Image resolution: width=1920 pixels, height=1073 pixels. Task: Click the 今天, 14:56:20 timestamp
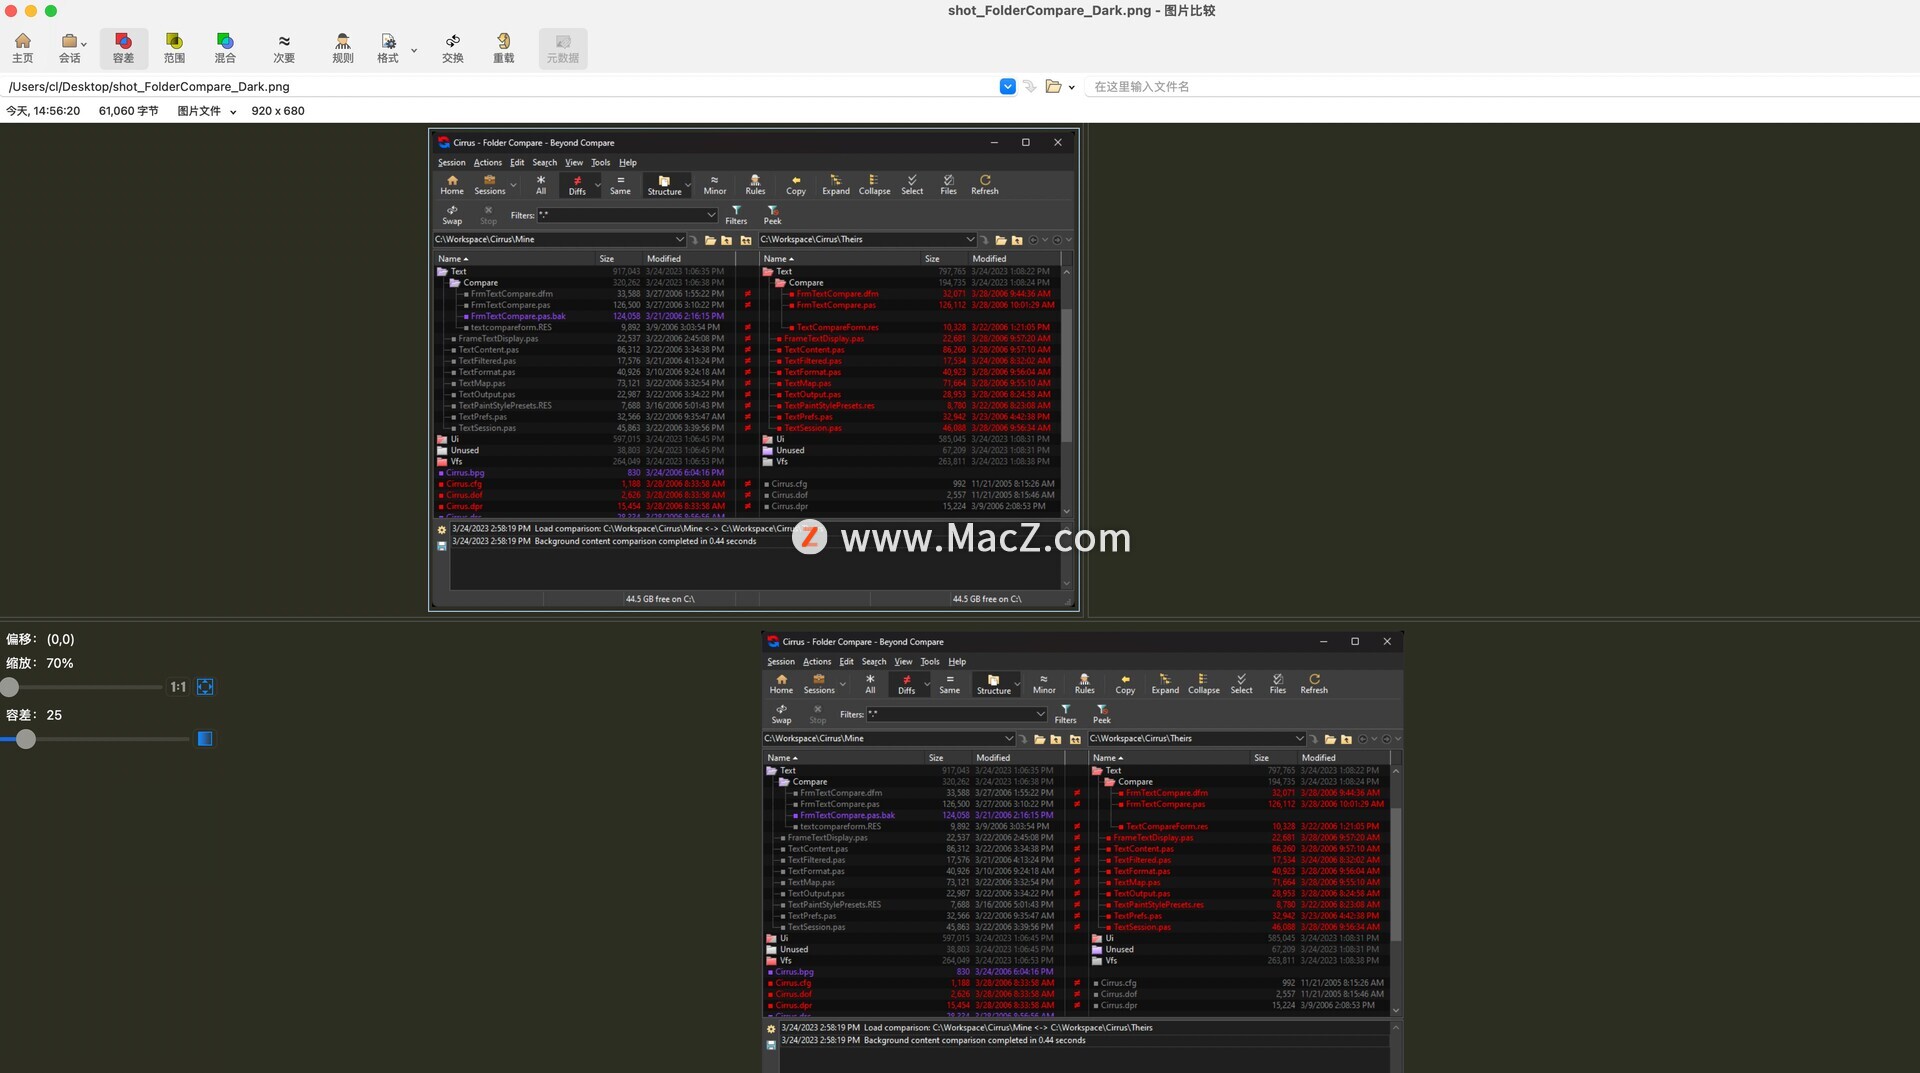[43, 111]
